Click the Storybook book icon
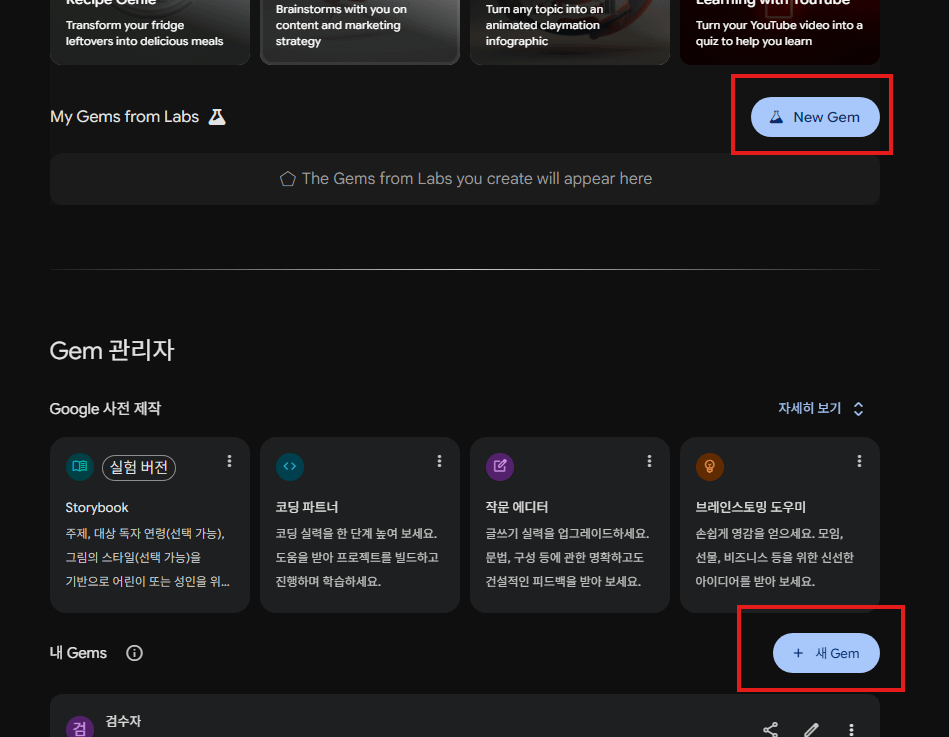The width and height of the screenshot is (949, 737). pos(80,467)
